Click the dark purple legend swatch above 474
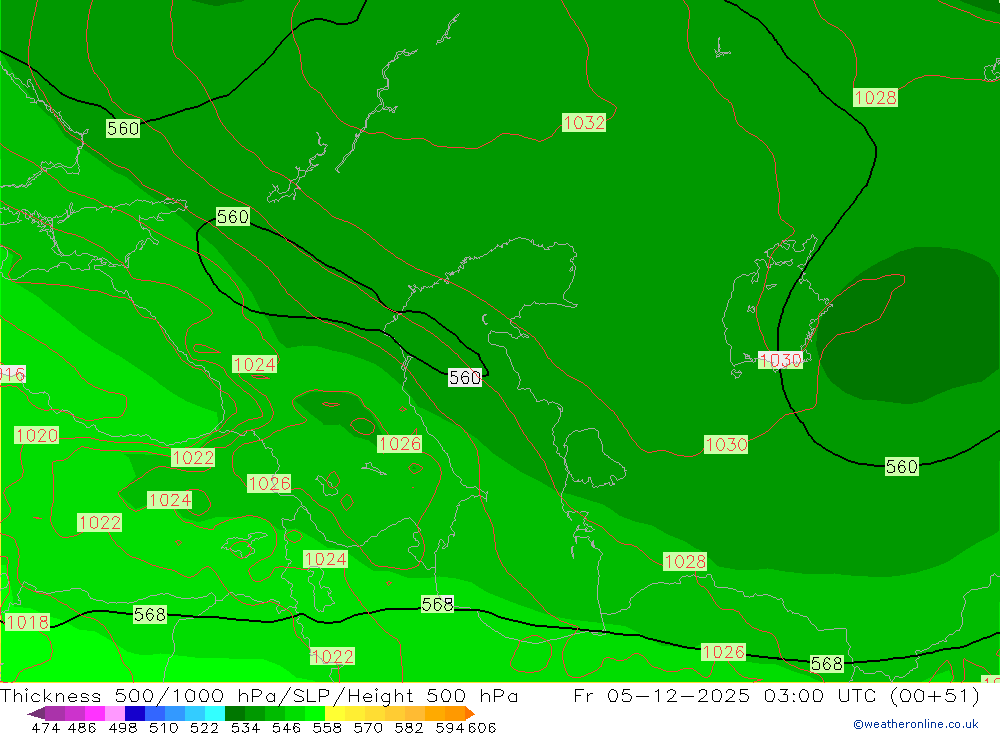1000x733 pixels. pos(38,713)
